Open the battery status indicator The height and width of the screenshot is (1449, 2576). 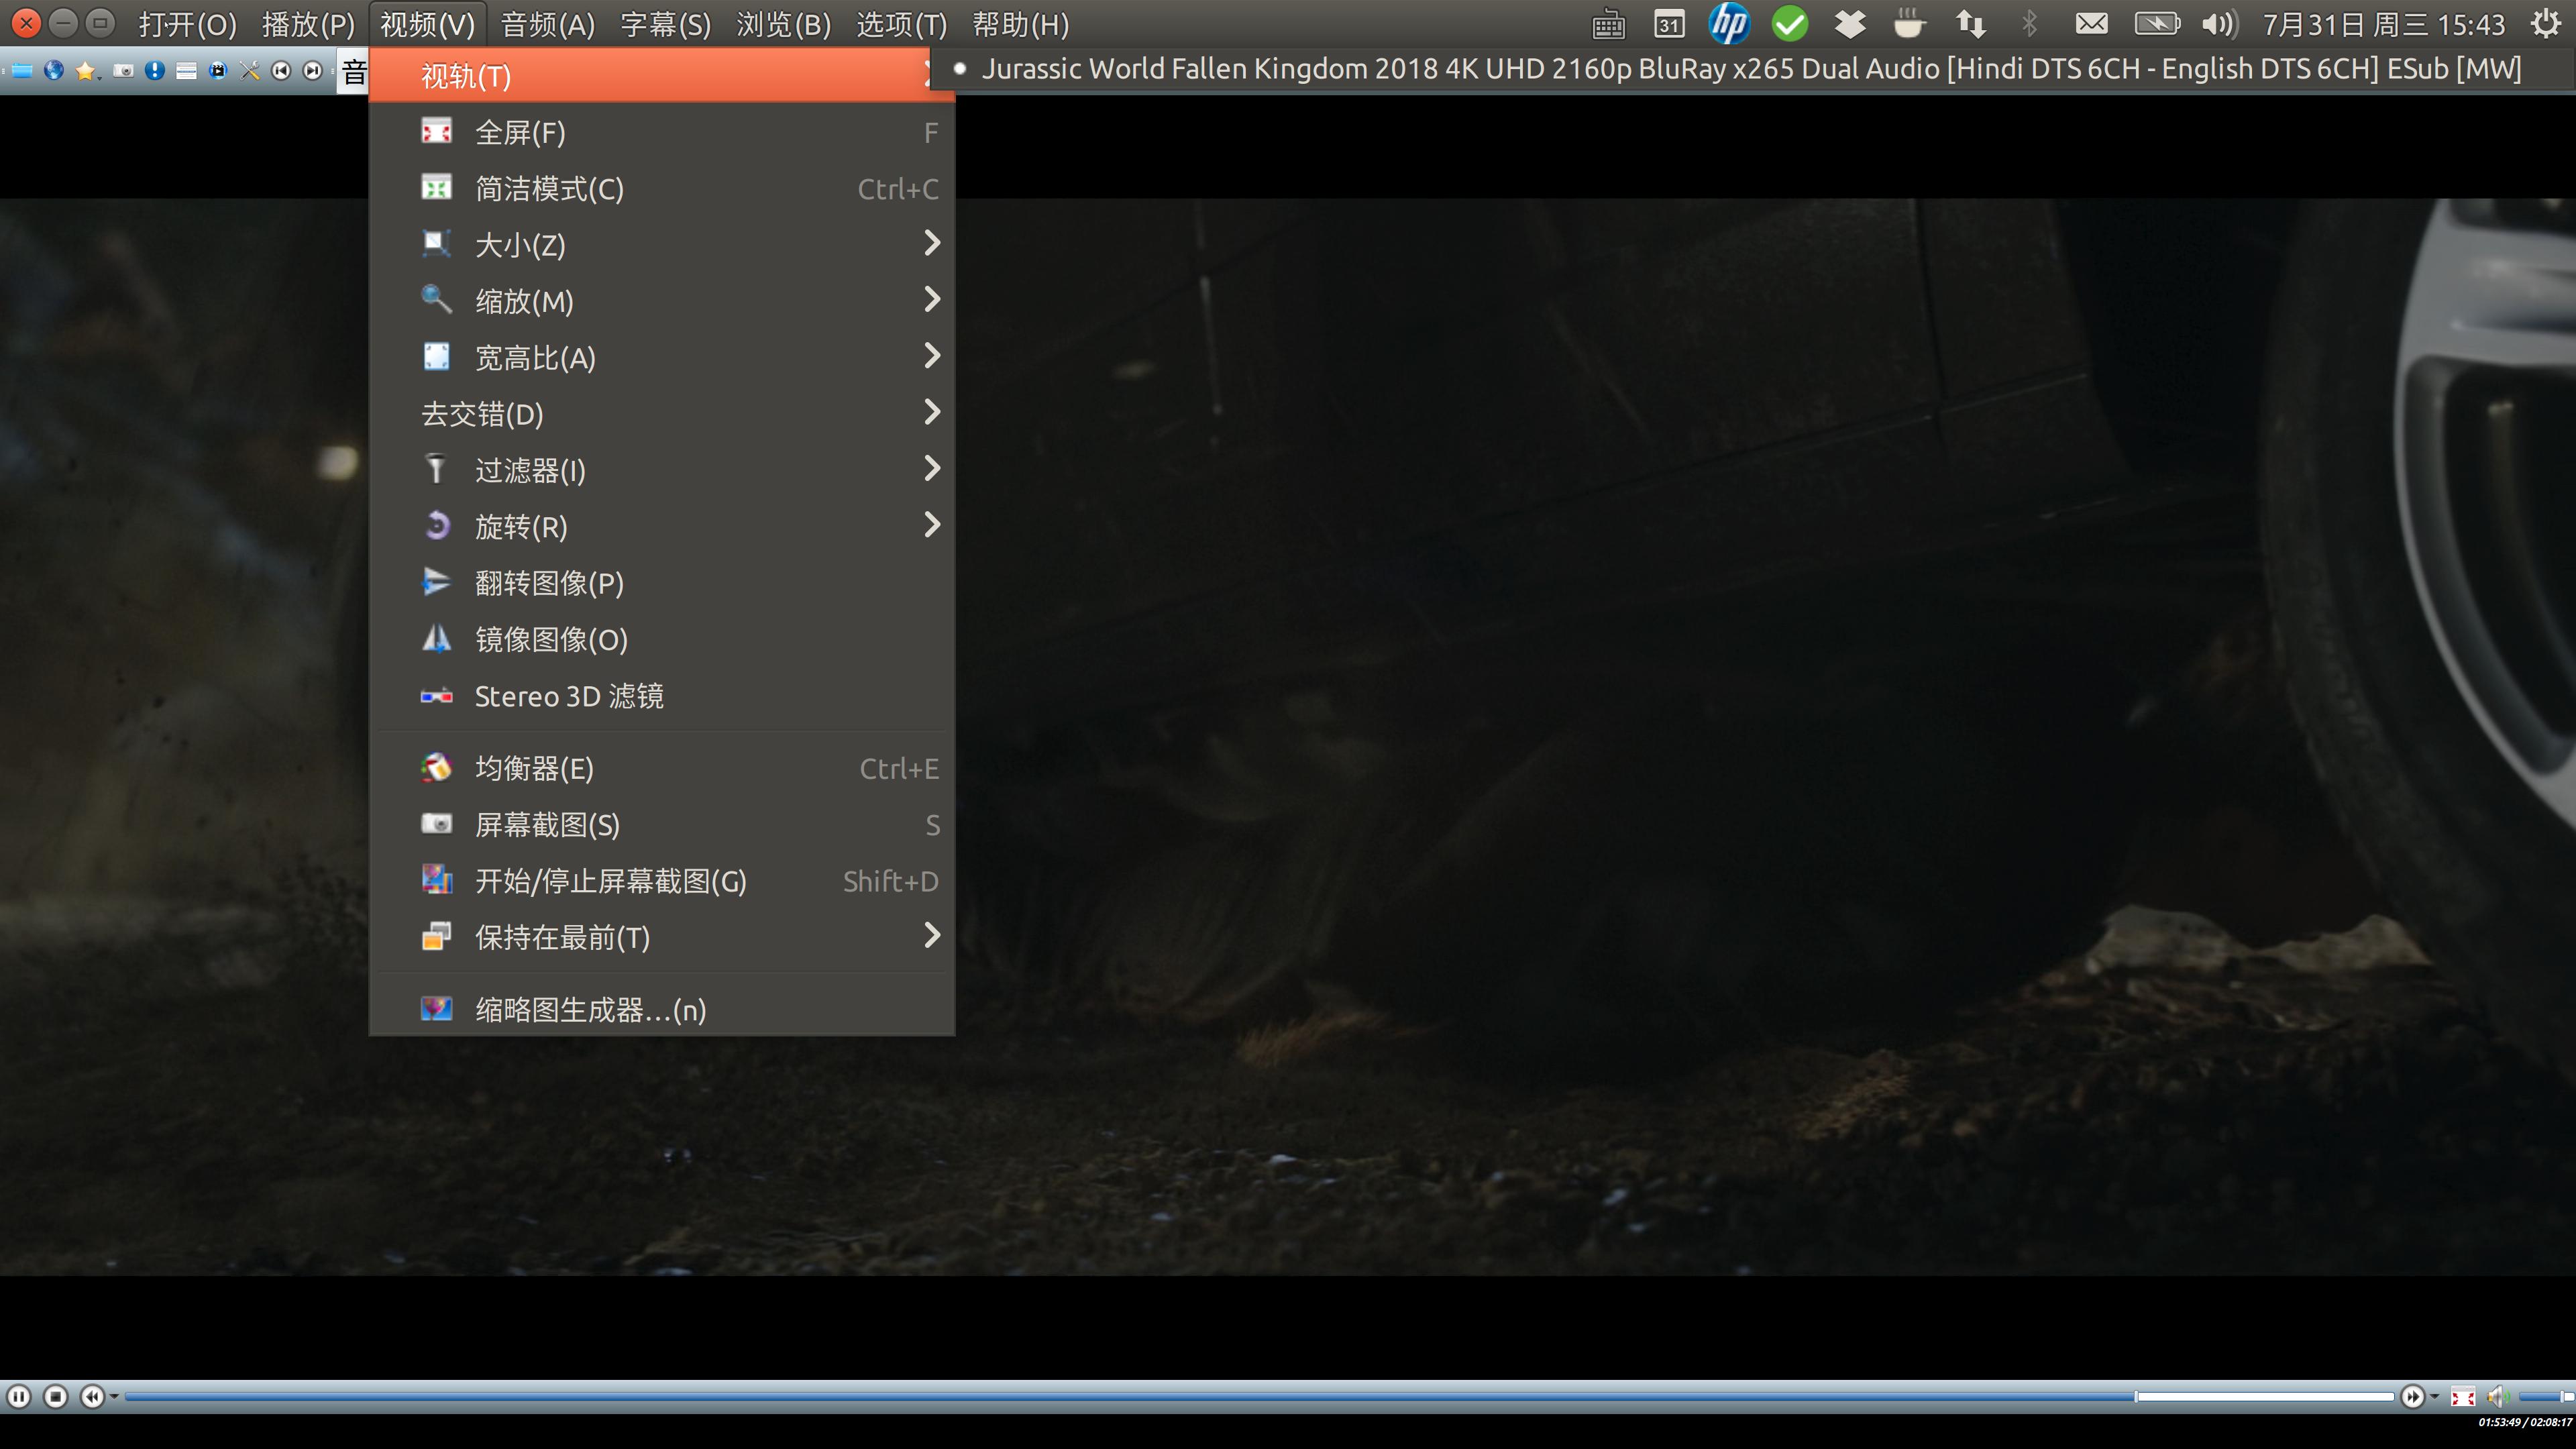click(2158, 24)
